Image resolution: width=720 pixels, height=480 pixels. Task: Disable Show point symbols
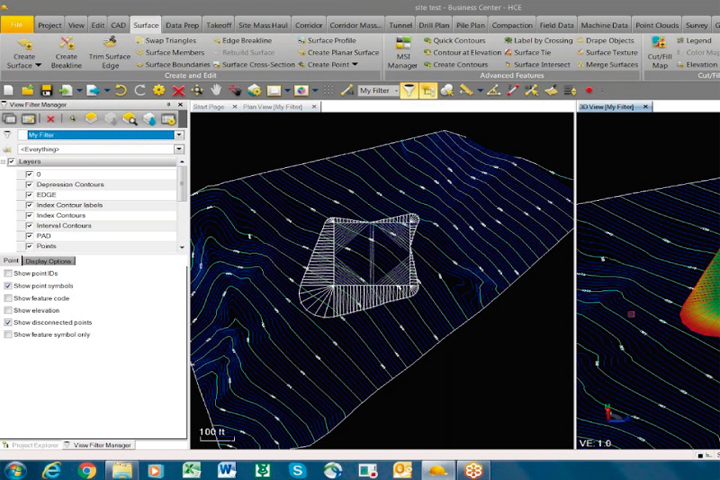point(8,286)
